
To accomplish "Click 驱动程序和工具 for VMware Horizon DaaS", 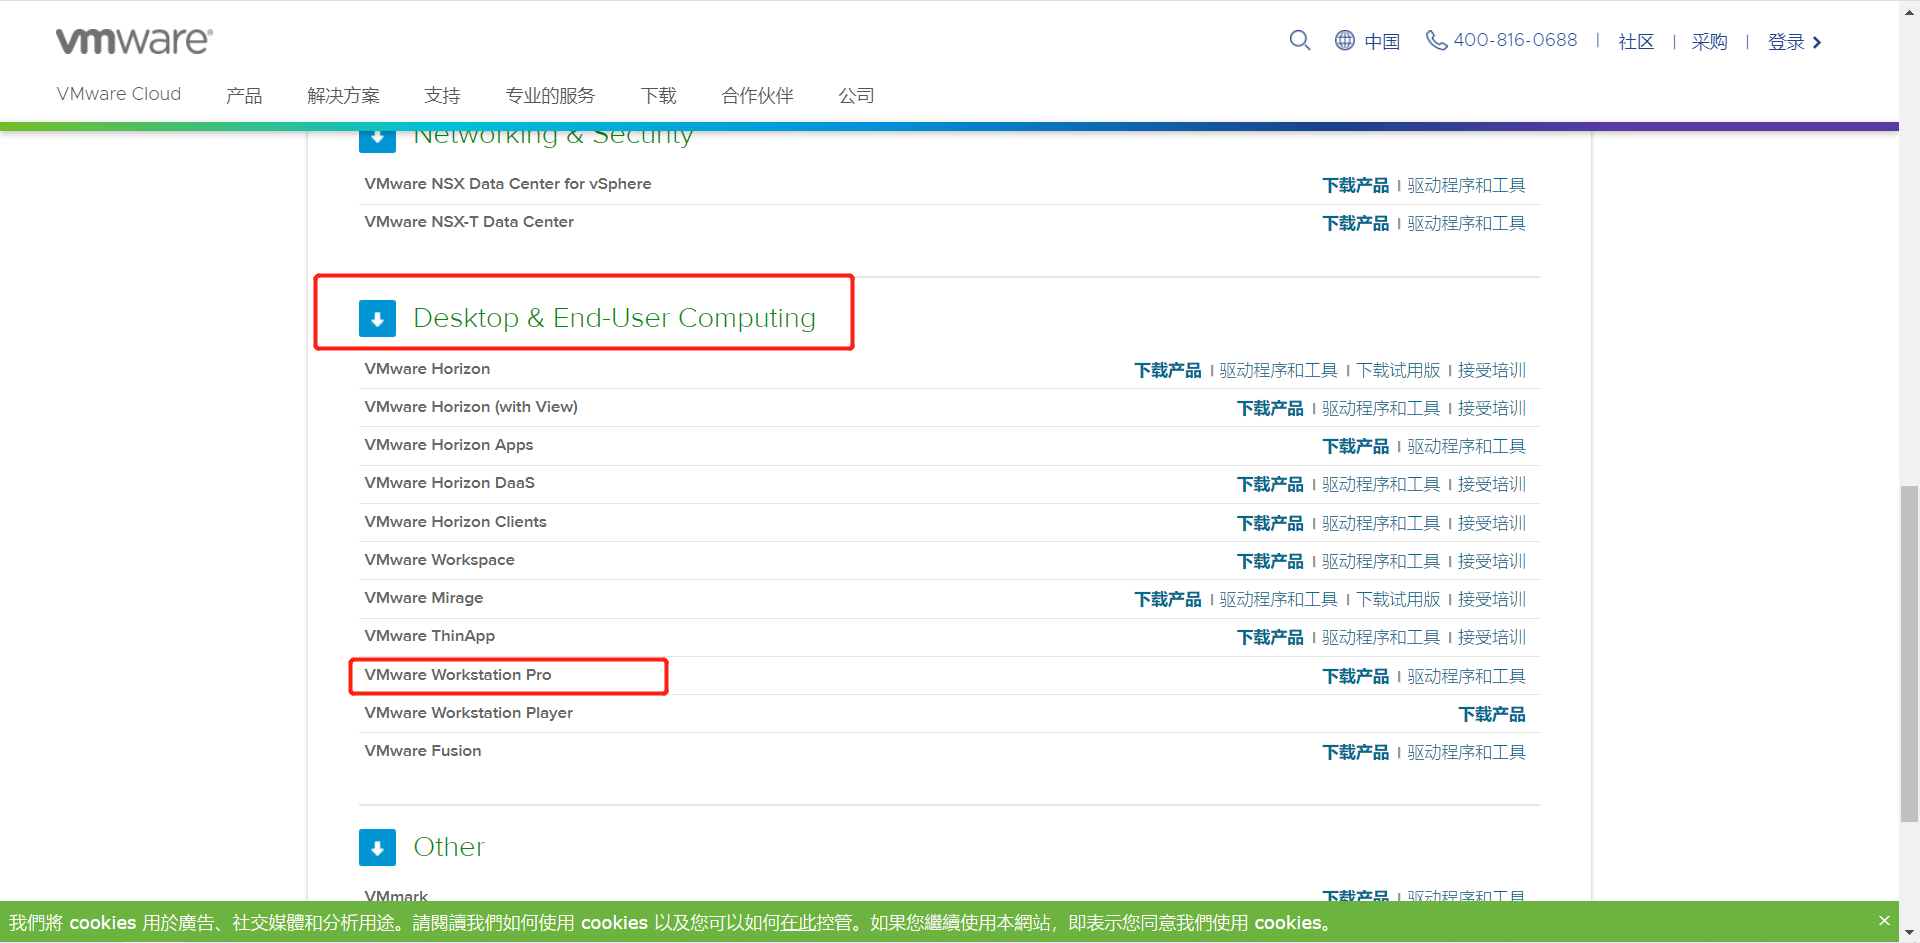I will 1380,484.
